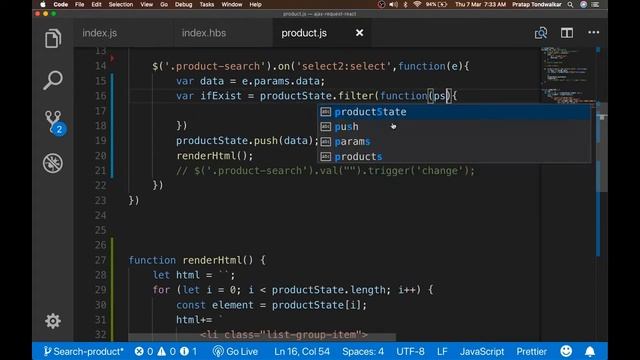640x360 pixels.
Task: Click the feedback smiley icon
Action: pos(566,351)
